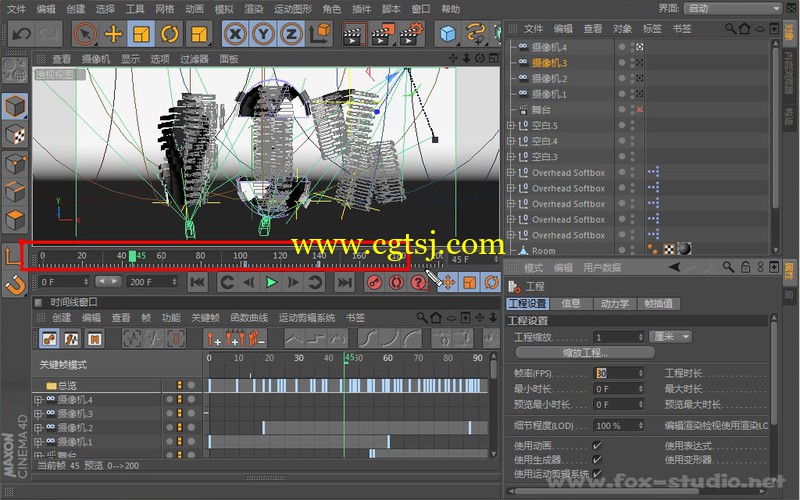Toggle the 使用运动剪辑系统 checkbox
Image resolution: width=800 pixels, height=500 pixels.
597,473
